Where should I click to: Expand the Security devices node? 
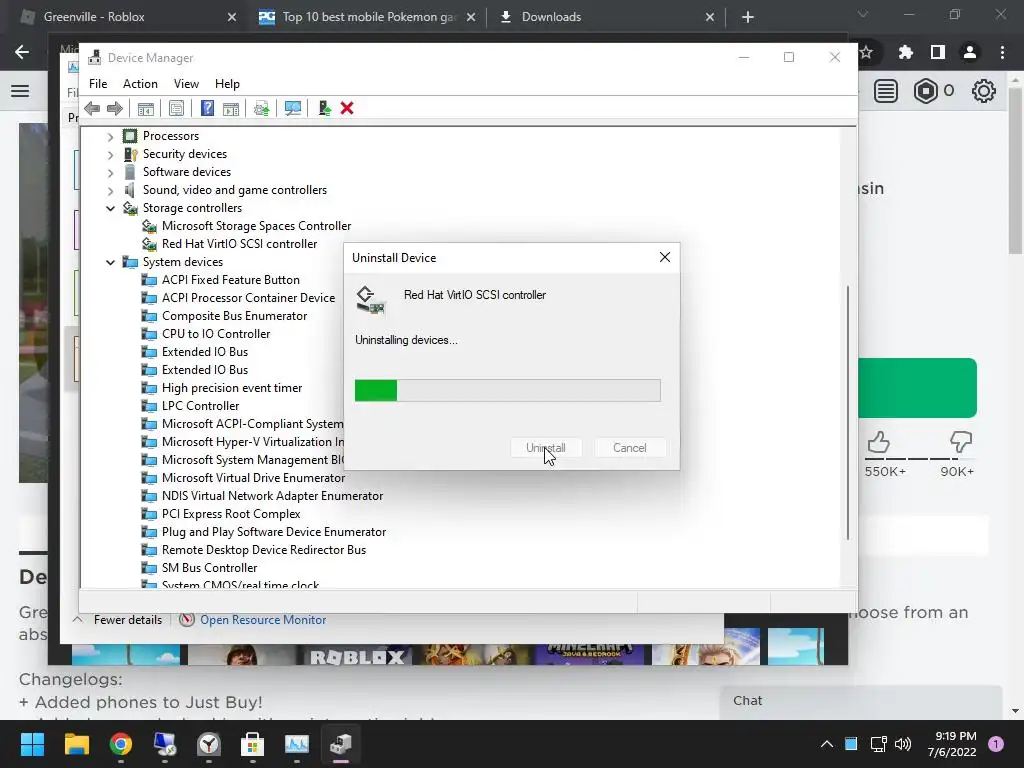coord(110,155)
